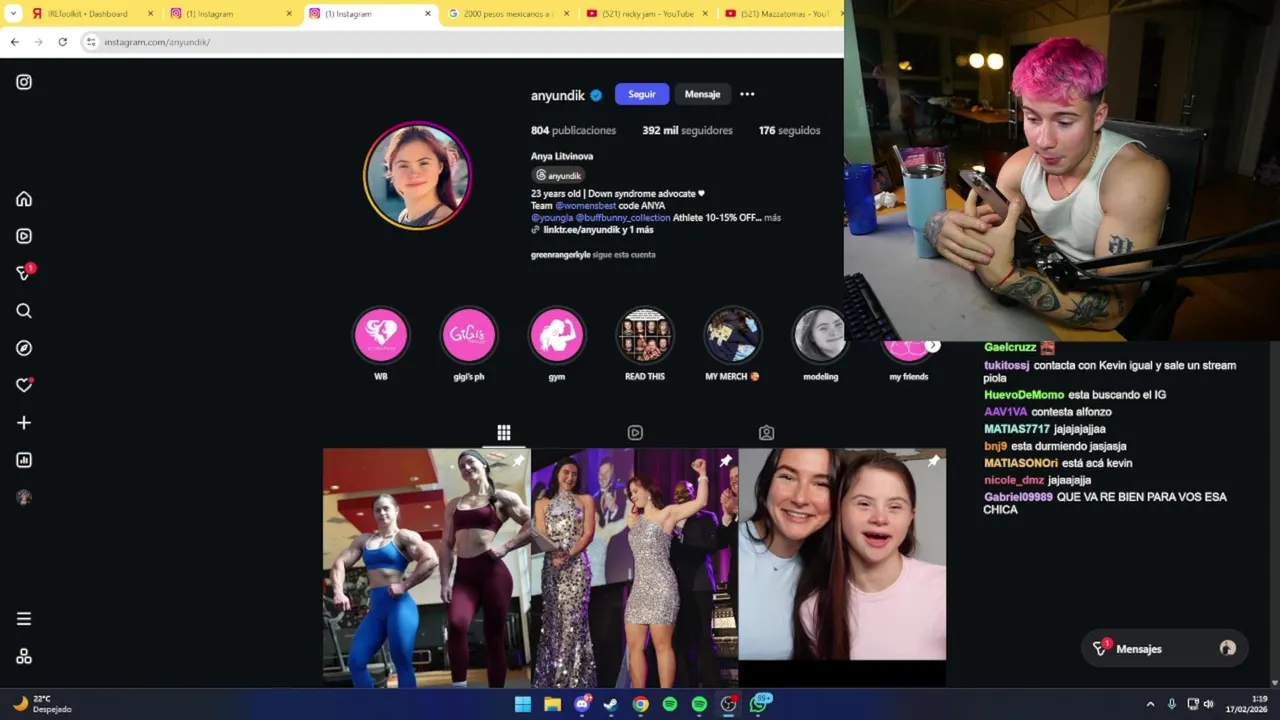The height and width of the screenshot is (720, 1280).
Task: Expand bio with the 'más' link
Action: tap(773, 217)
